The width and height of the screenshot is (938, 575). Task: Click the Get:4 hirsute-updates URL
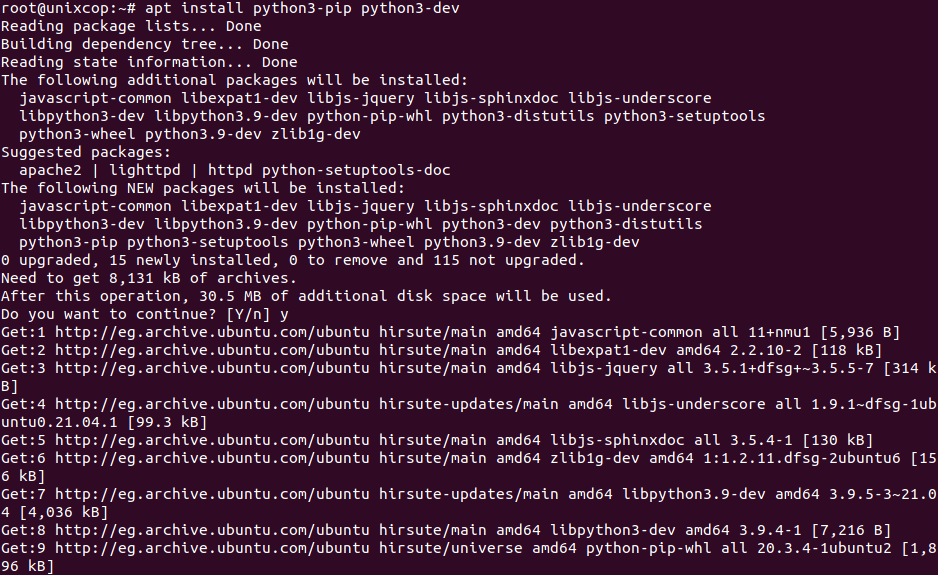(x=212, y=404)
